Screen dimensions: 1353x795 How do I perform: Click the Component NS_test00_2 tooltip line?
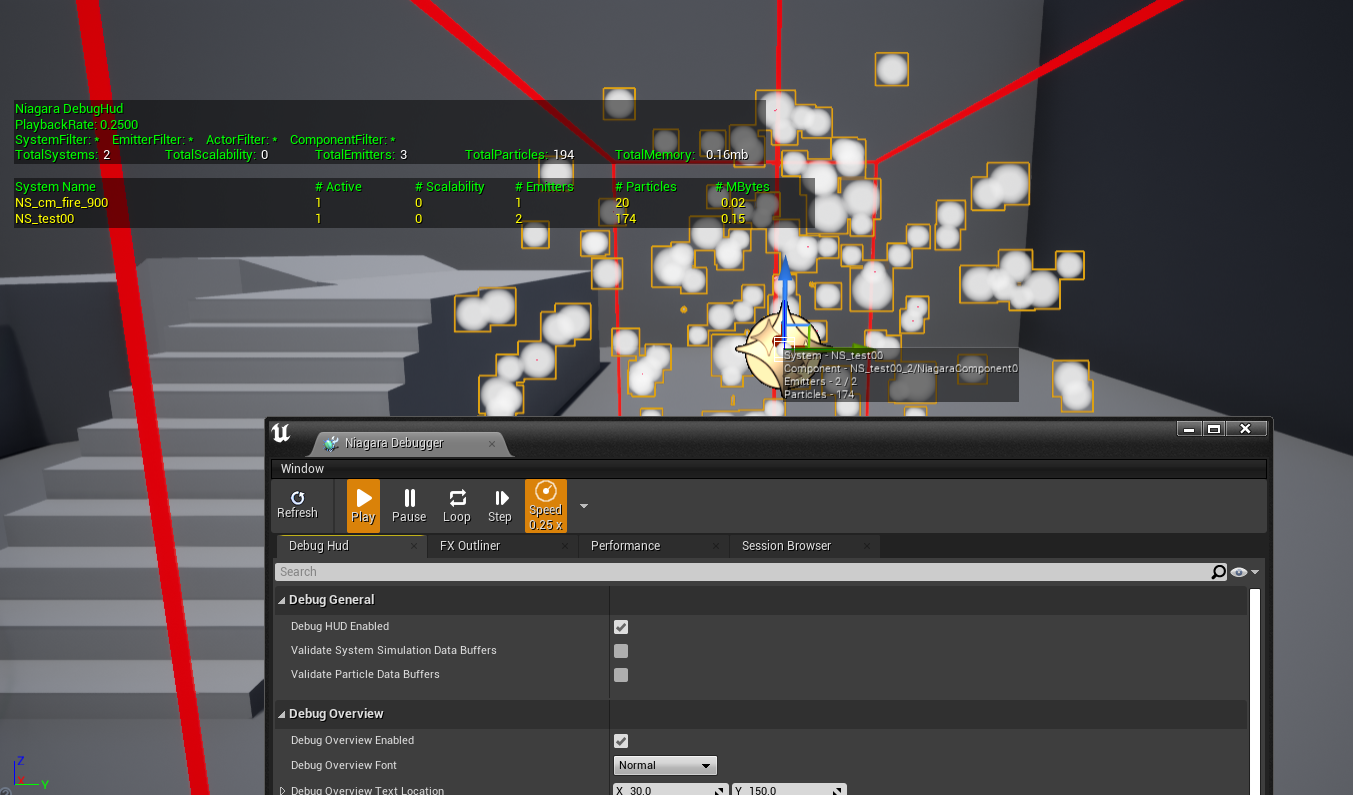[x=901, y=369]
